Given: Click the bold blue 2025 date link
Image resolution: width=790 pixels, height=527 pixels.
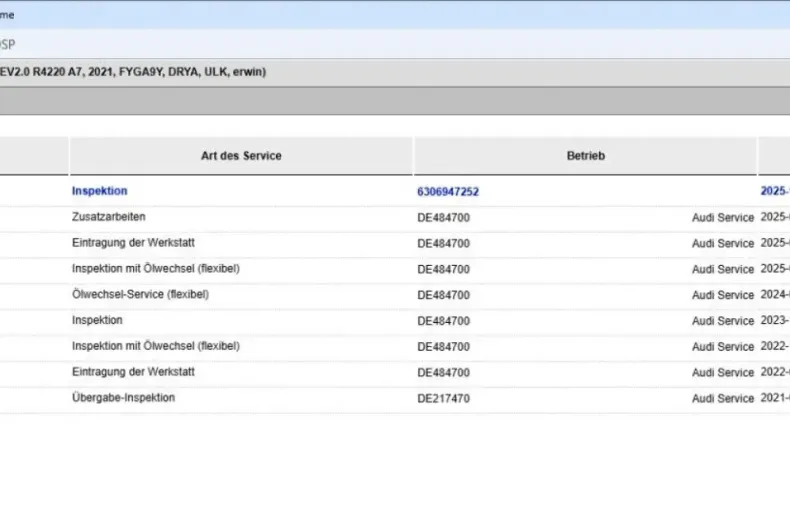Looking at the screenshot, I should pos(774,191).
